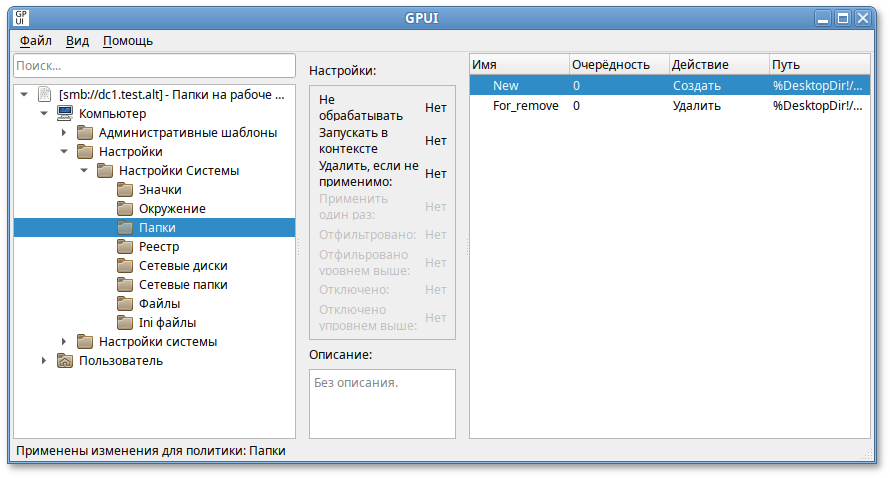The height and width of the screenshot is (478, 890).
Task: Minimize the GPUI window
Action: pos(823,18)
